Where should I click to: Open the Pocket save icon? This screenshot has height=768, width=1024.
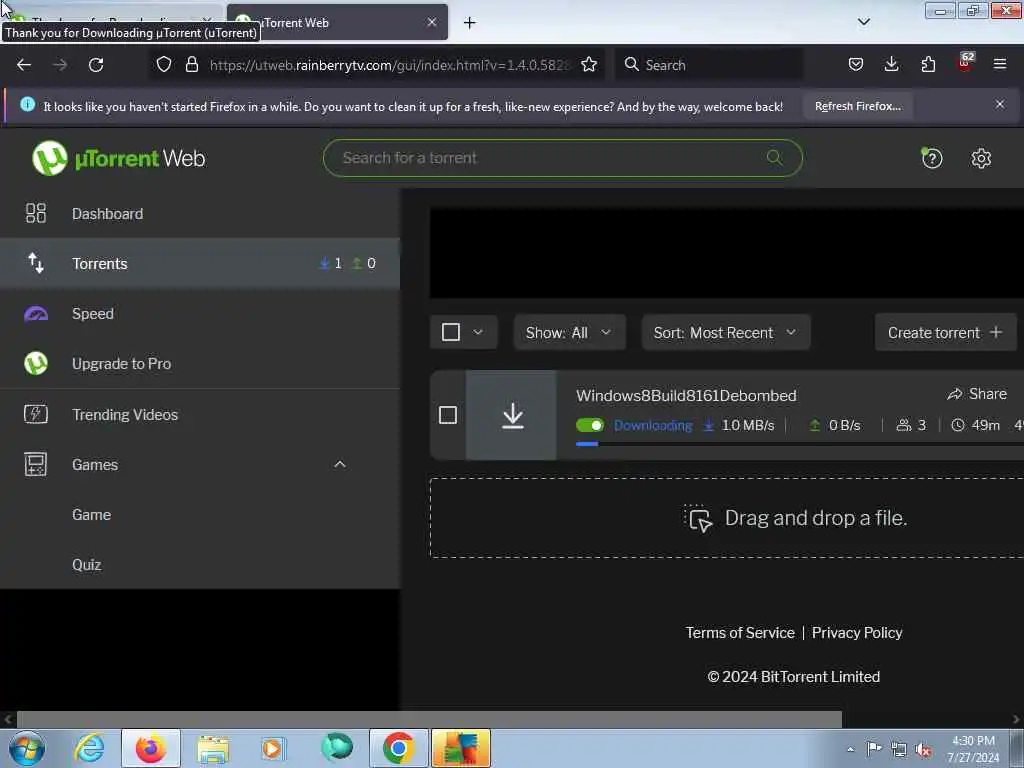tap(856, 64)
